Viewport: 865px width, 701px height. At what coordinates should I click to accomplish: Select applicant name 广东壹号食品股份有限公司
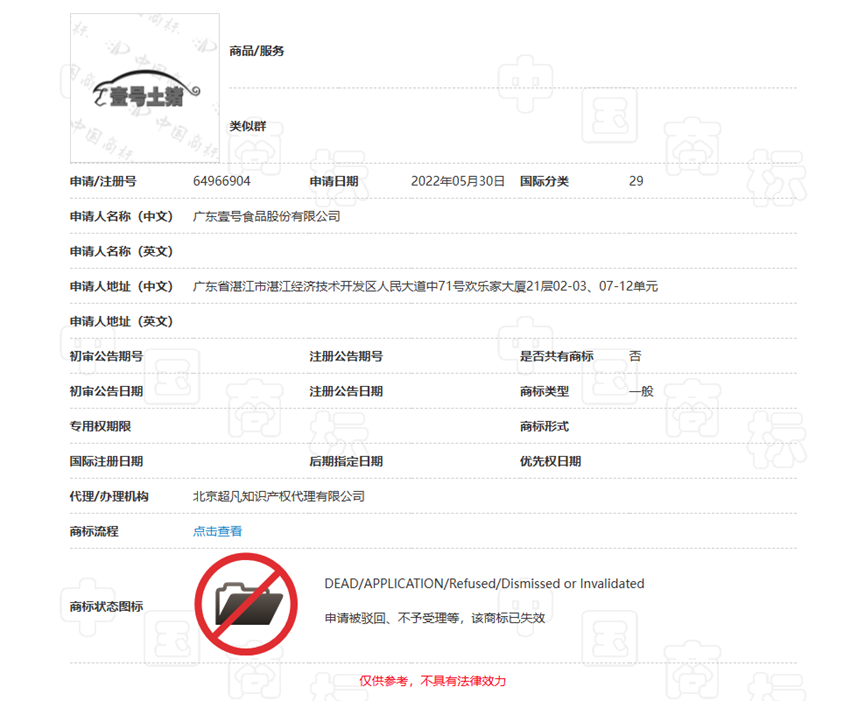coord(266,216)
